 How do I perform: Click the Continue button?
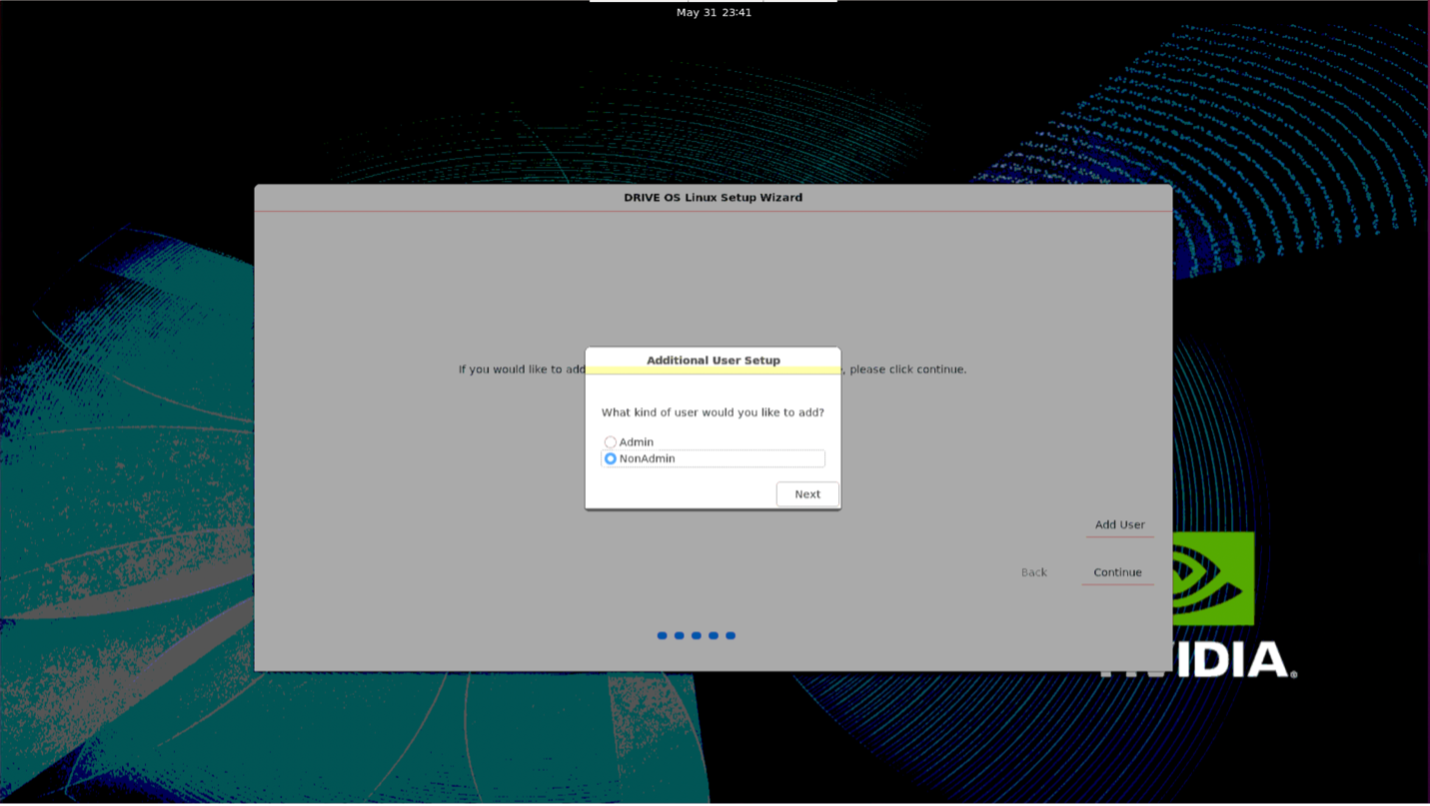click(1117, 573)
